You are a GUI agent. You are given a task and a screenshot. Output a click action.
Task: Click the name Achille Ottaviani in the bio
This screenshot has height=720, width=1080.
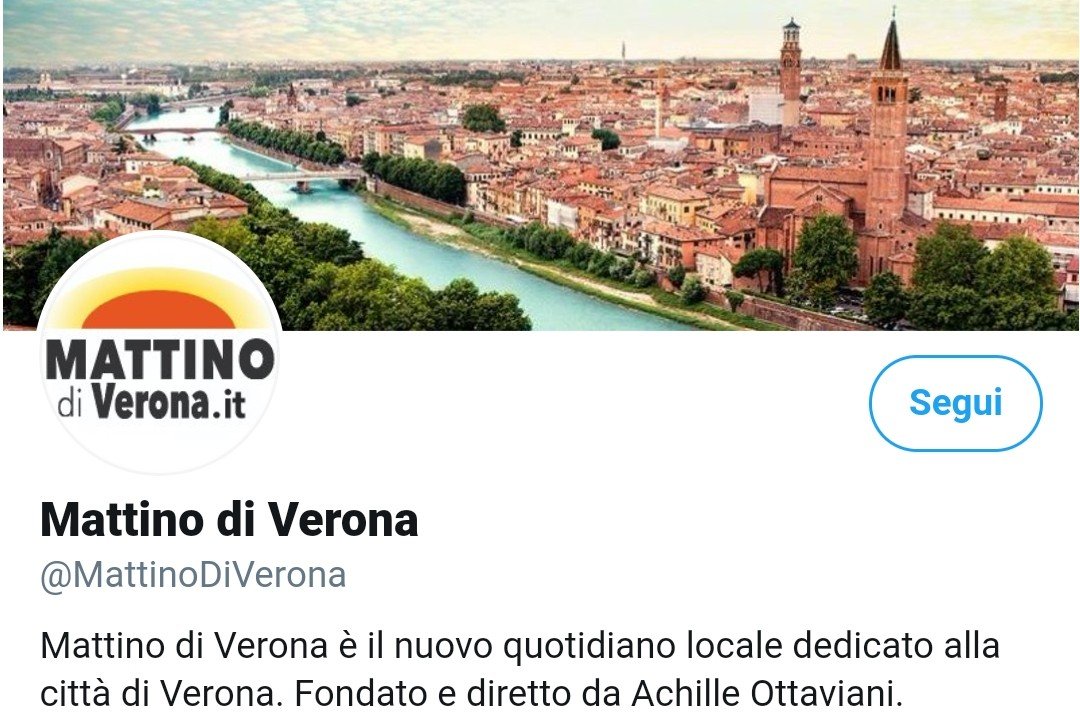click(767, 695)
